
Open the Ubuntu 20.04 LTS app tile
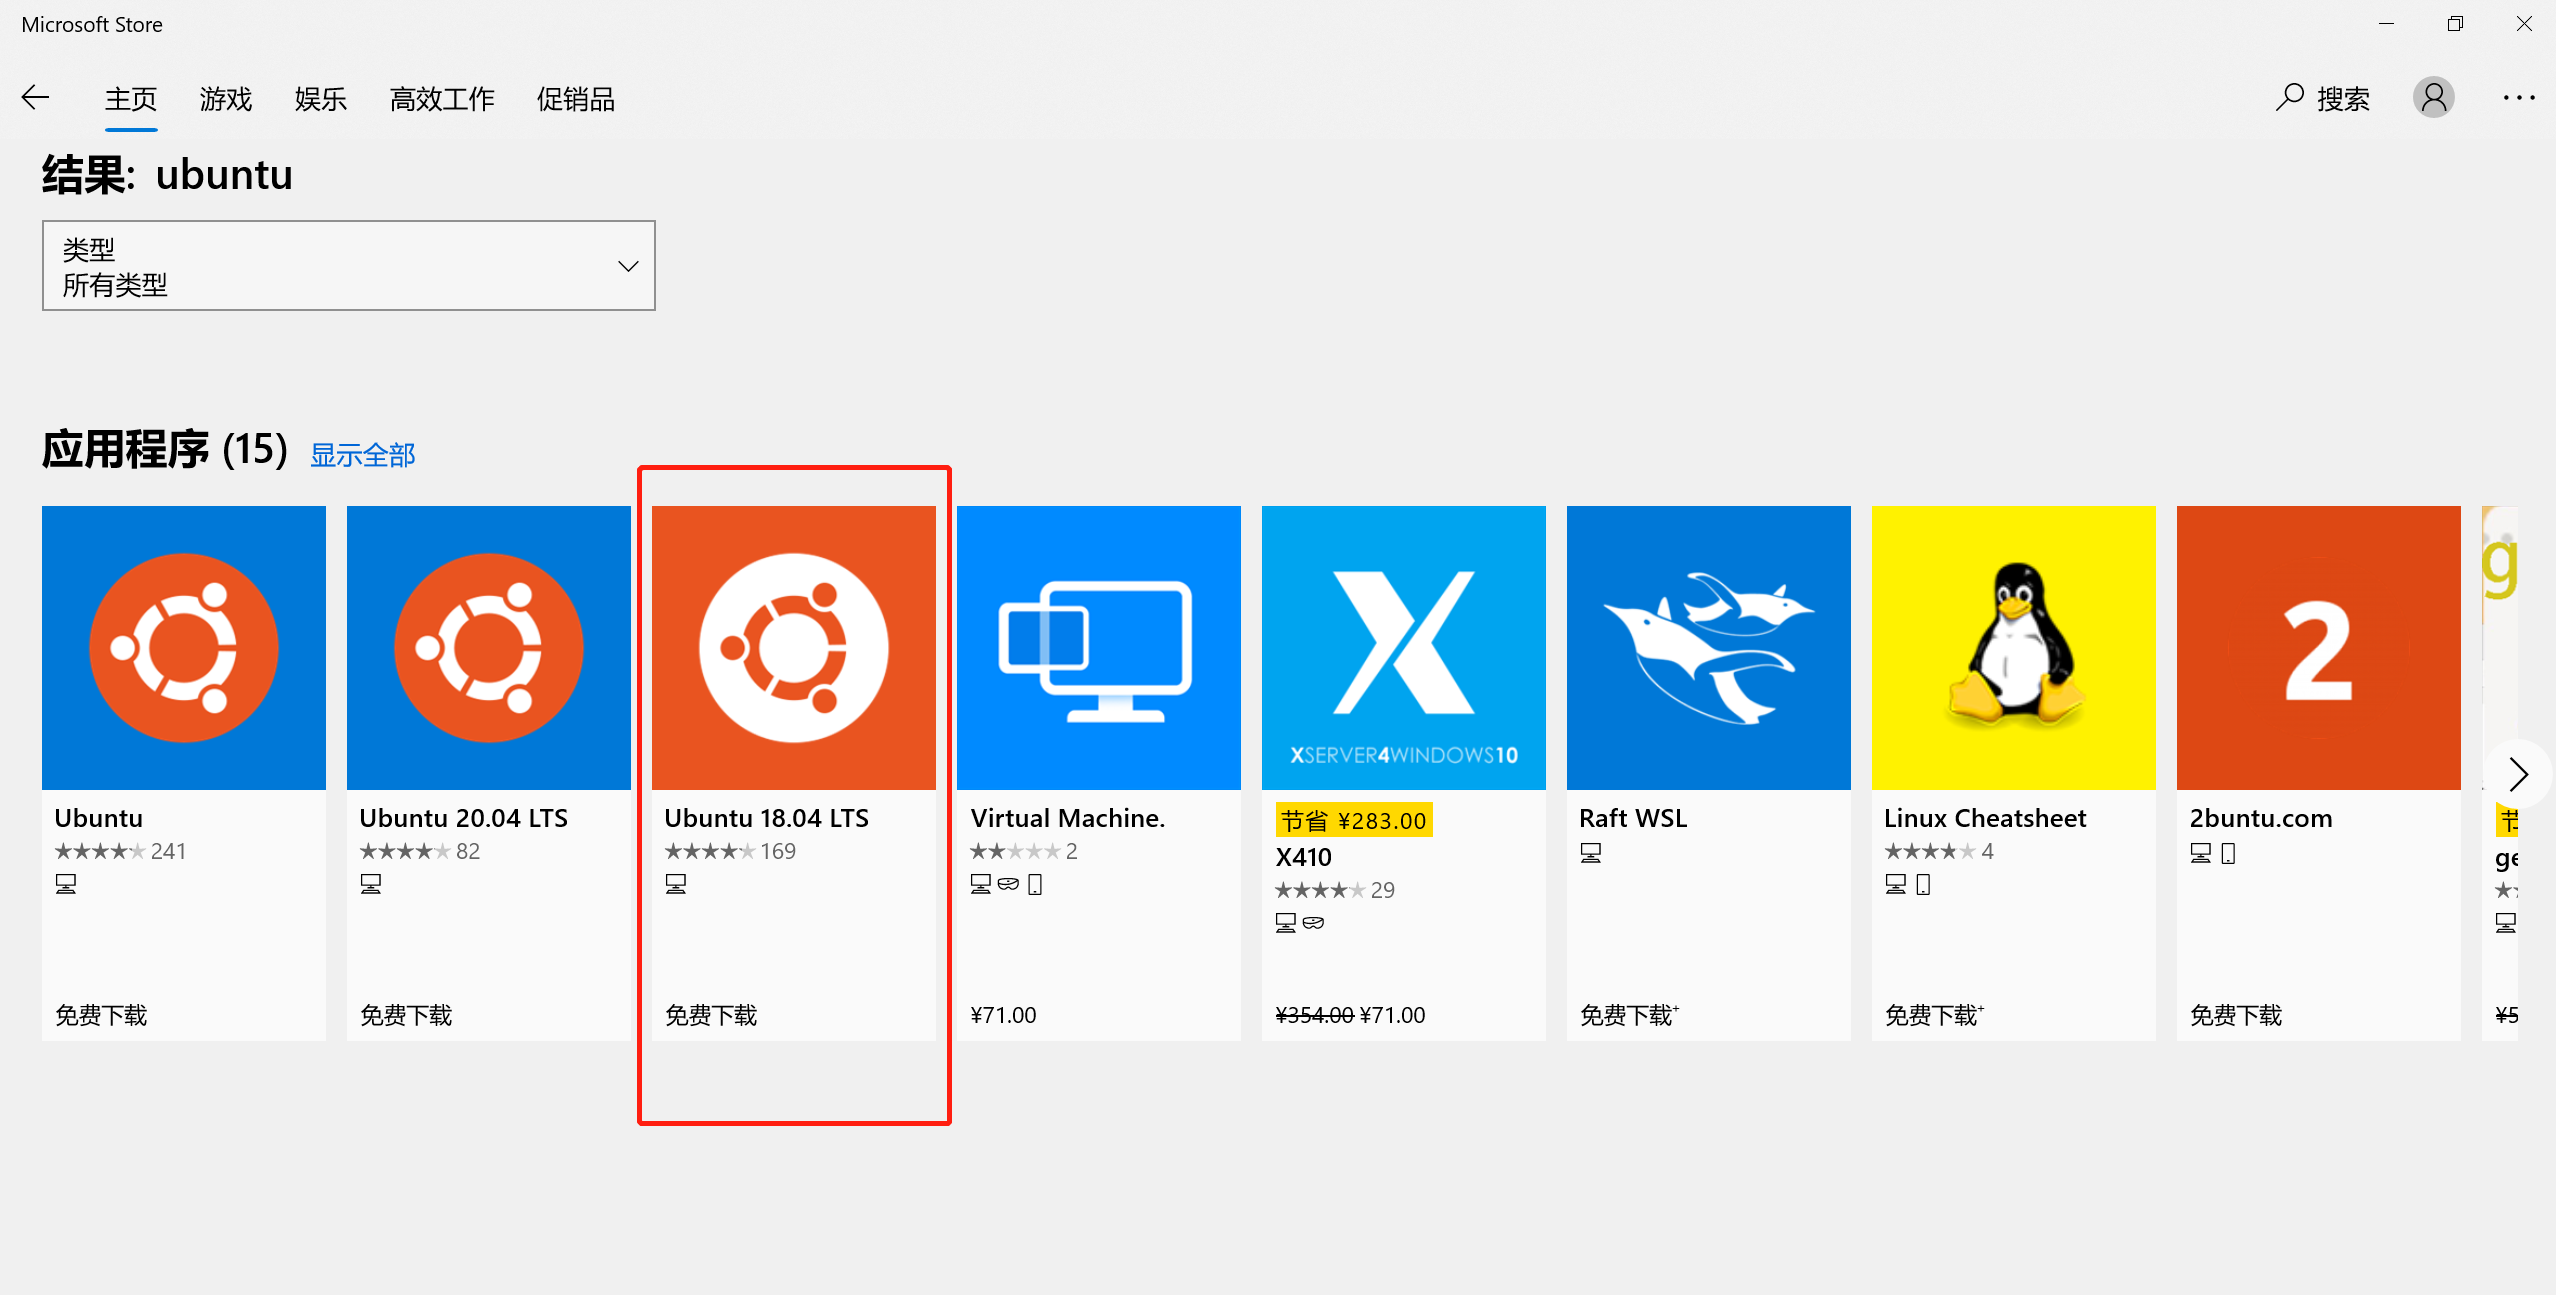488,647
